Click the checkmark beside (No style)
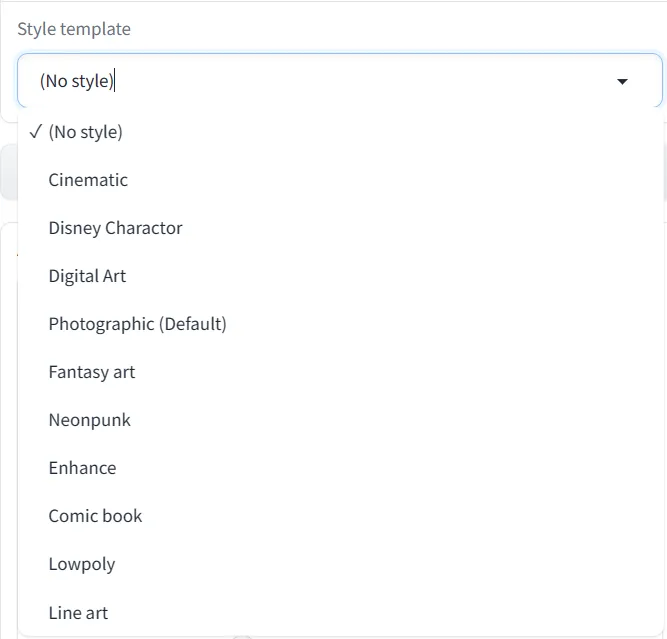This screenshot has height=639, width=667. [36, 132]
